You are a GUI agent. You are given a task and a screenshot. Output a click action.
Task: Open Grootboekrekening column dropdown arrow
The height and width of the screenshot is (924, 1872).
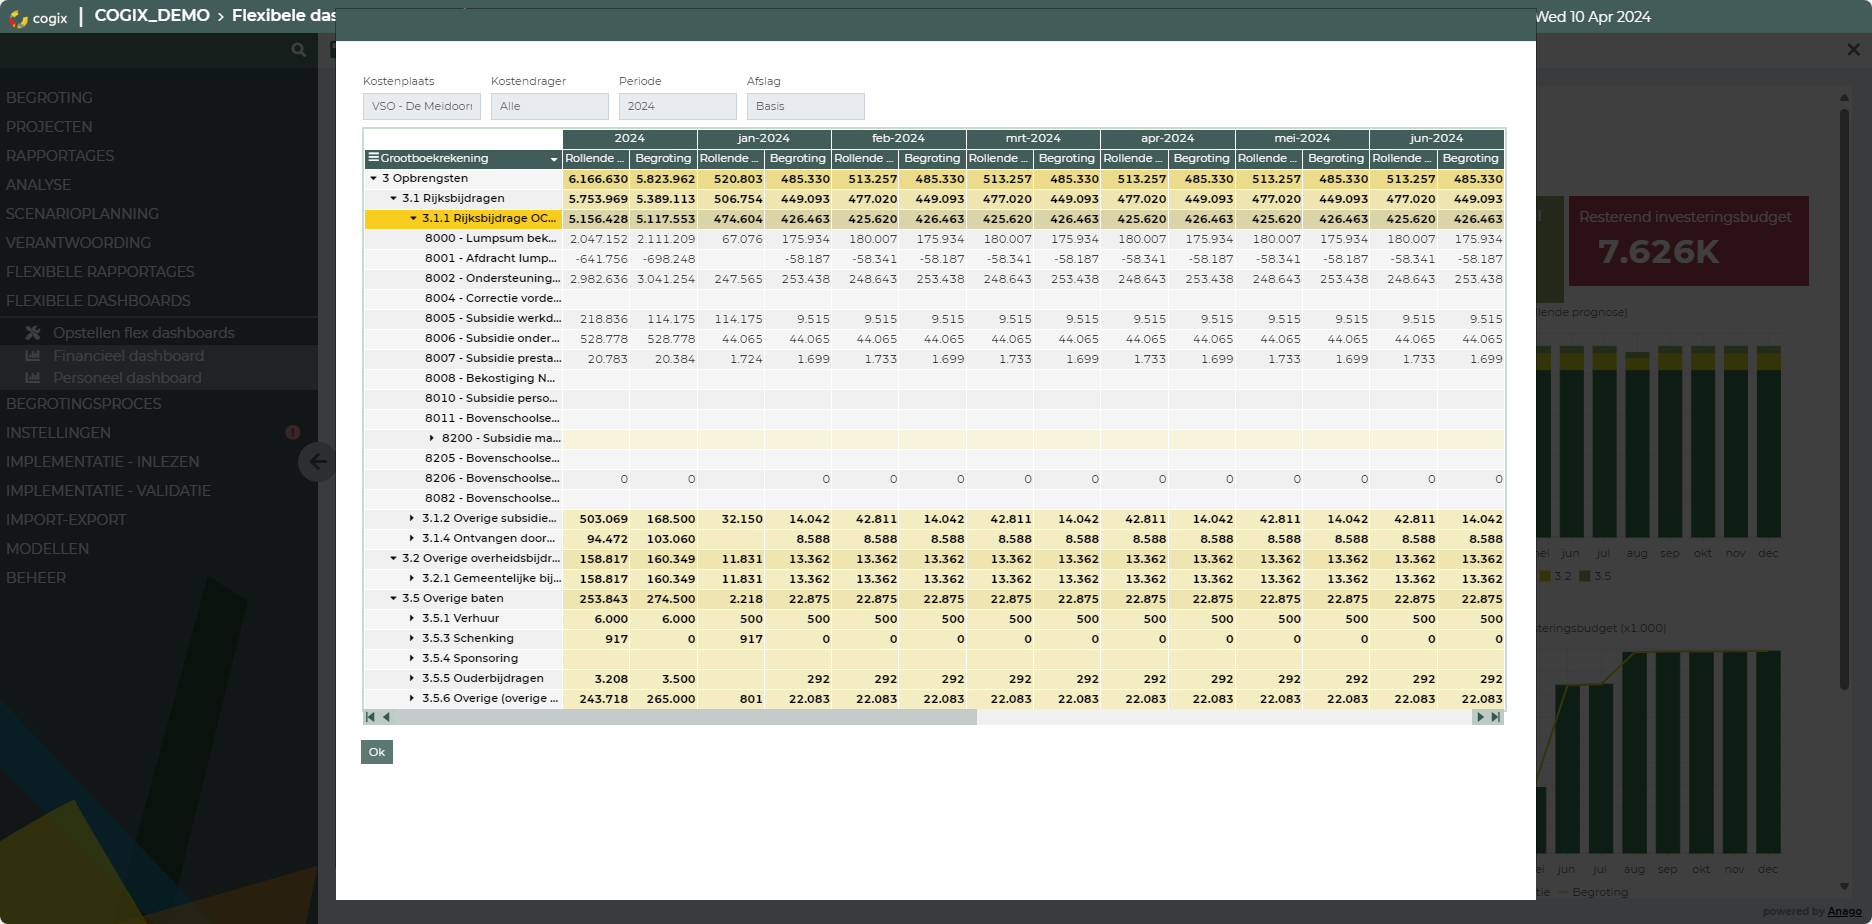554,159
